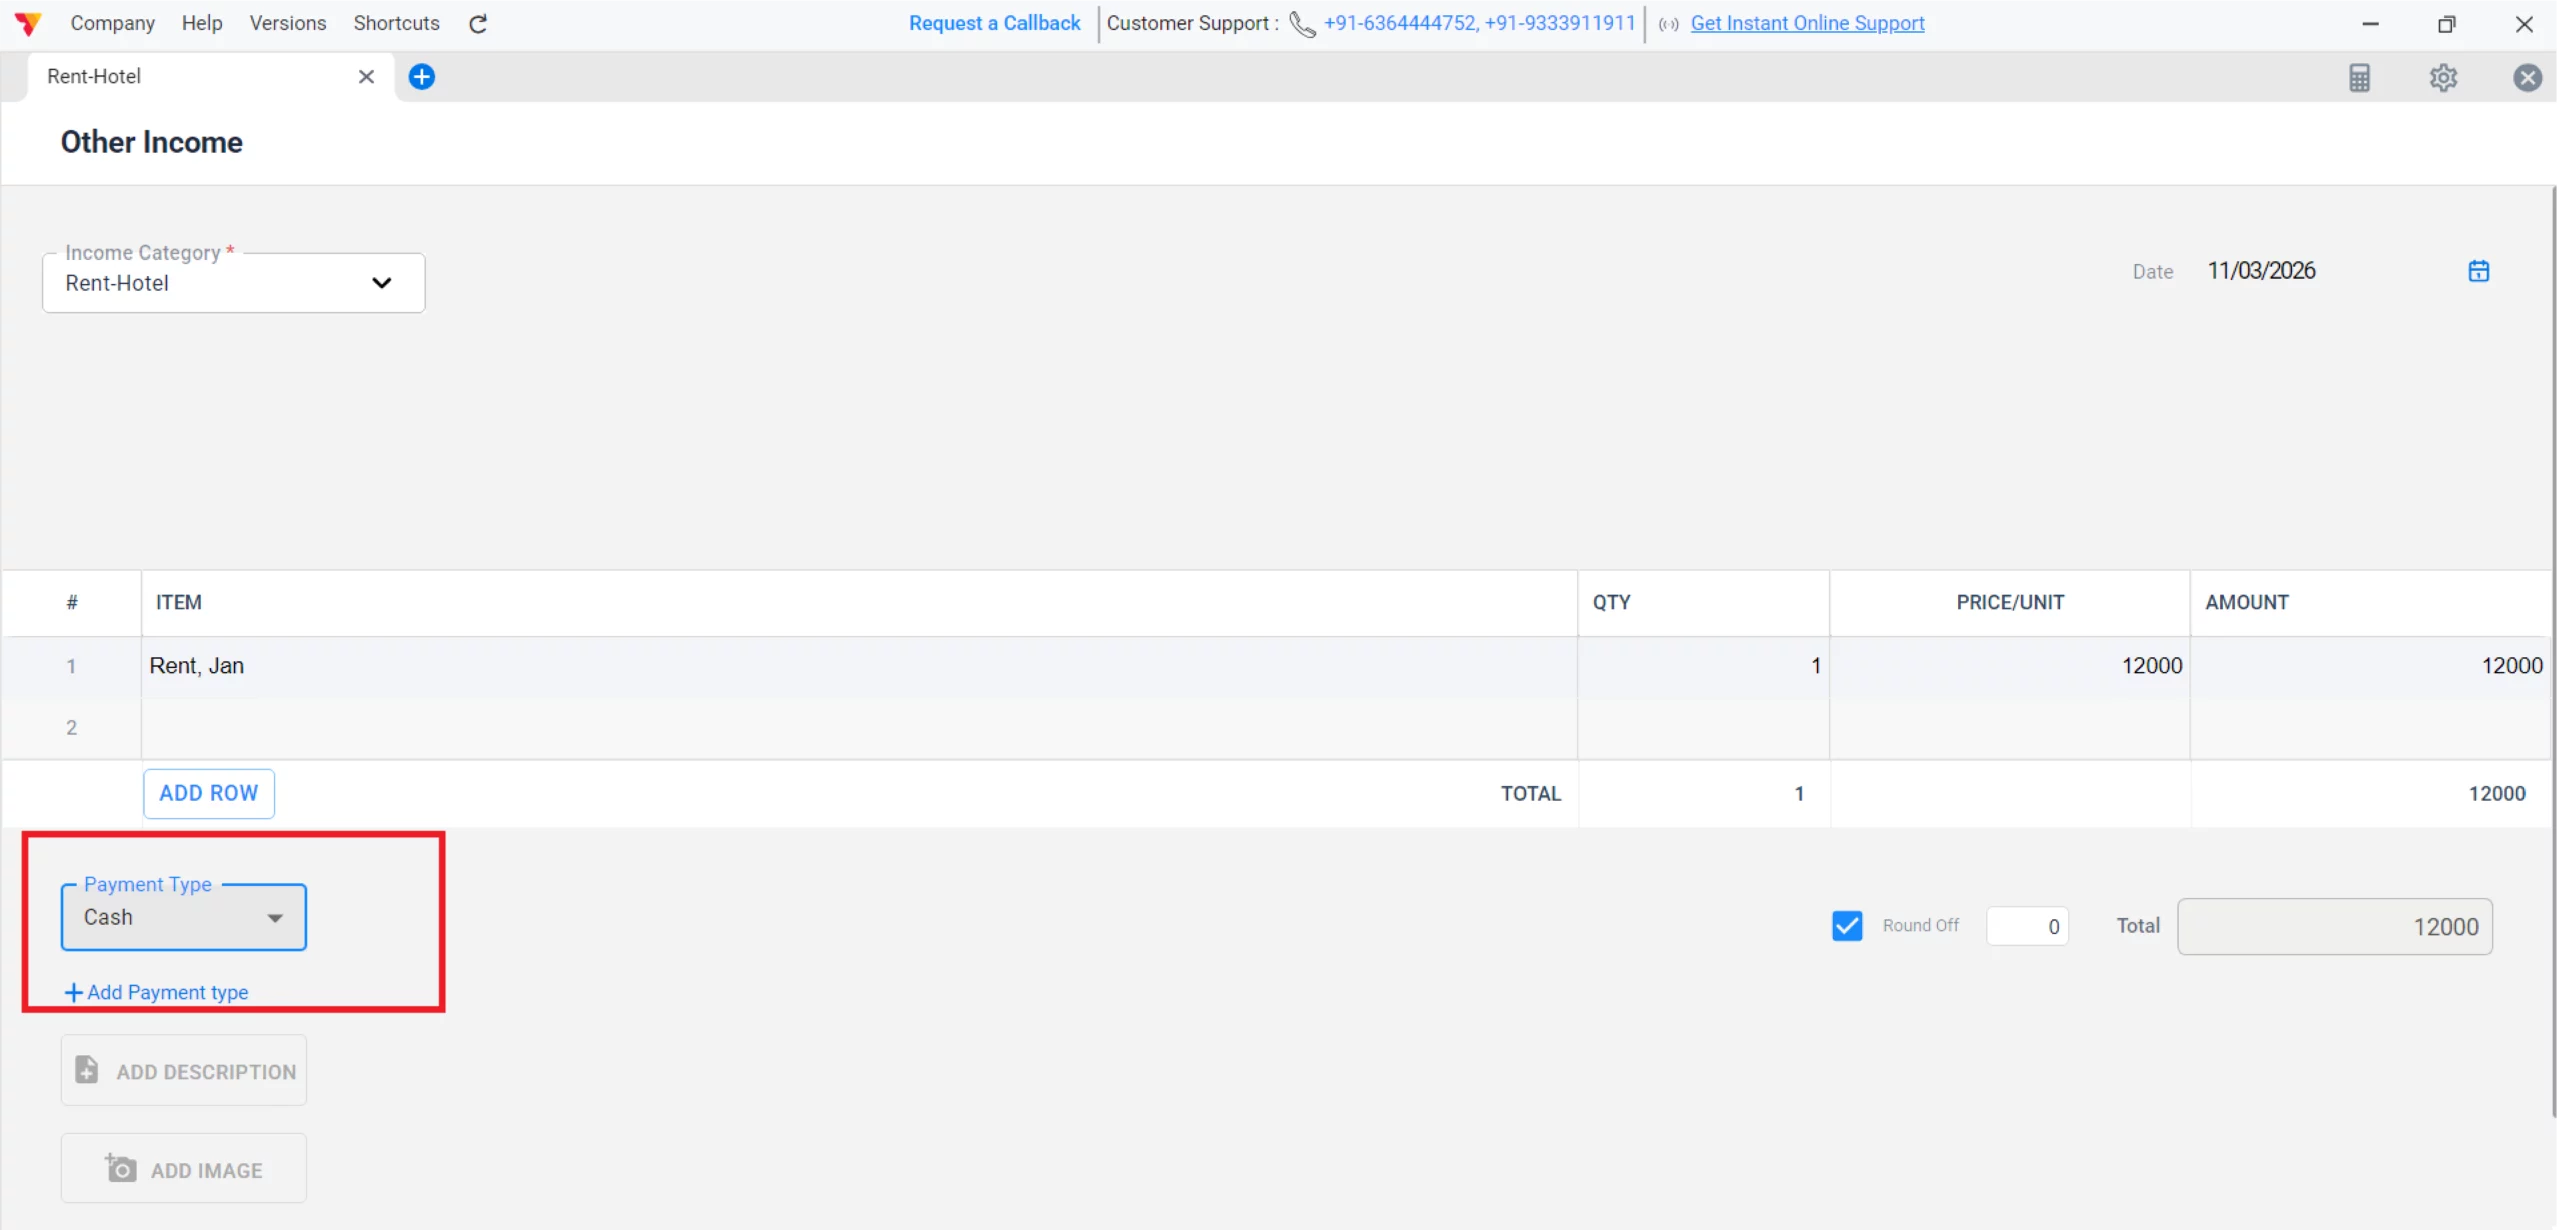2560x1230 pixels.
Task: Click Add Payment type link
Action: 158,992
